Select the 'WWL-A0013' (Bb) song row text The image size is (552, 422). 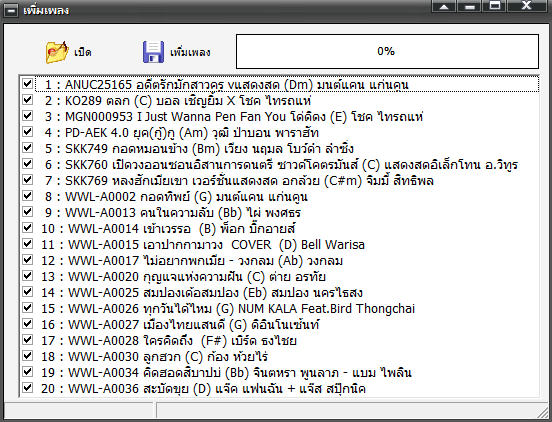tap(173, 213)
